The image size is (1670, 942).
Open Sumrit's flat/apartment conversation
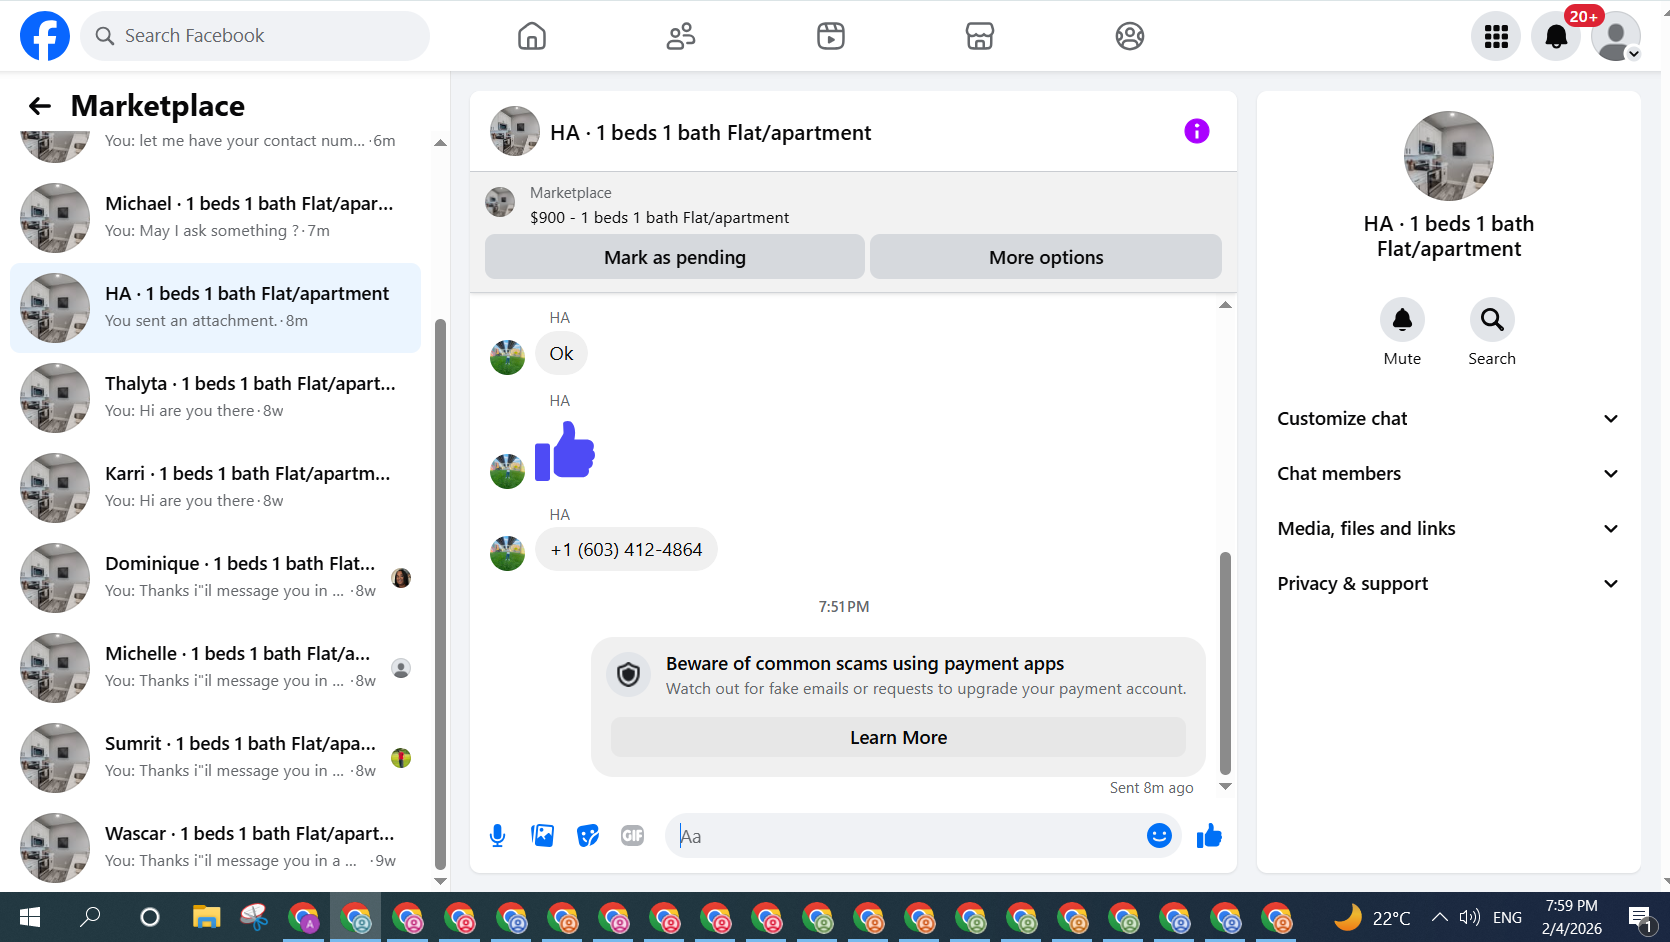click(x=215, y=758)
